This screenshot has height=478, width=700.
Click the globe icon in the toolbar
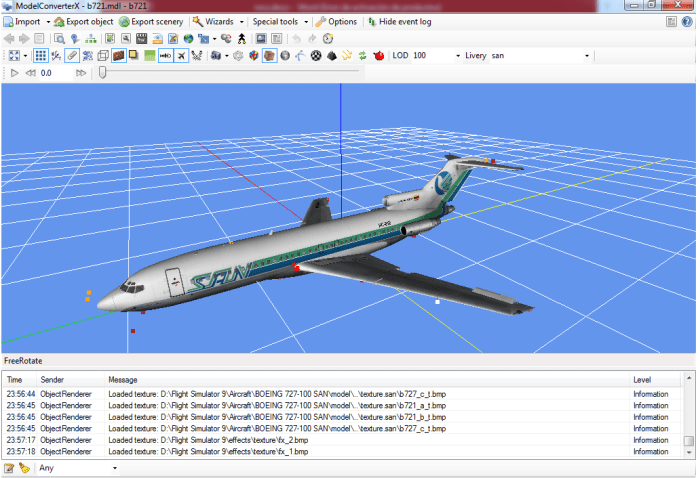click(188, 39)
